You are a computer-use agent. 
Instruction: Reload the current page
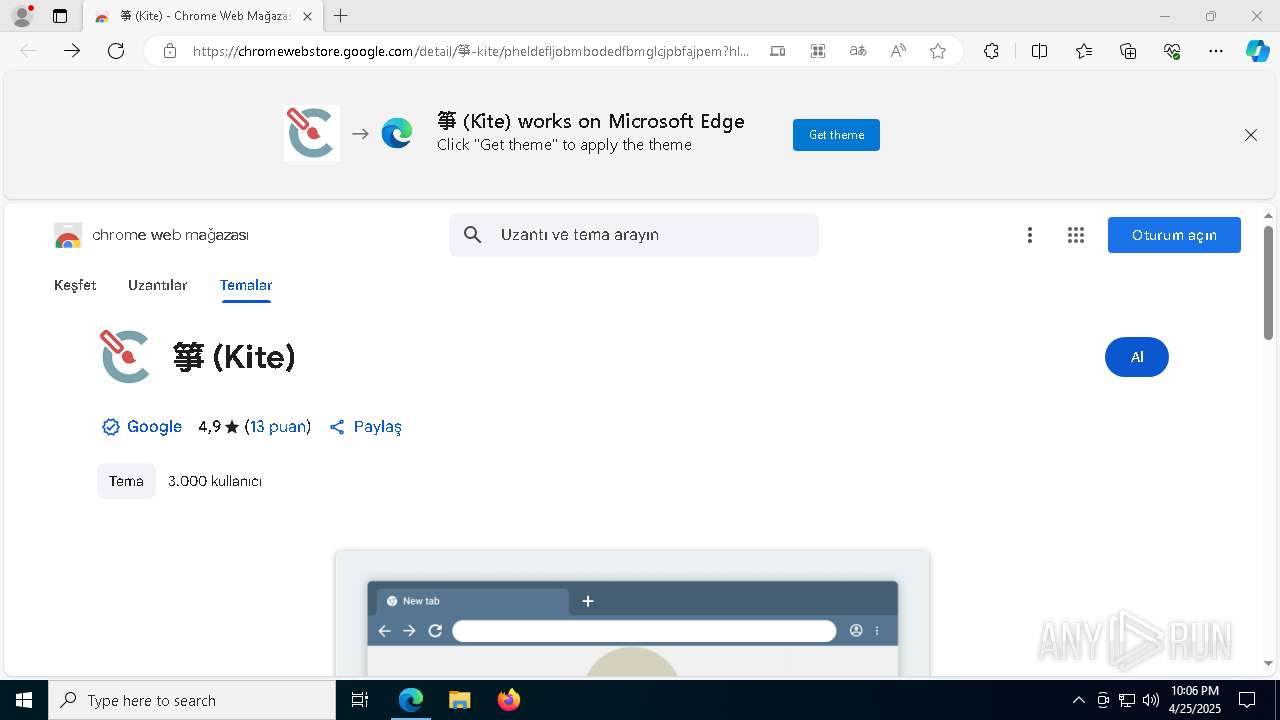pyautogui.click(x=116, y=51)
